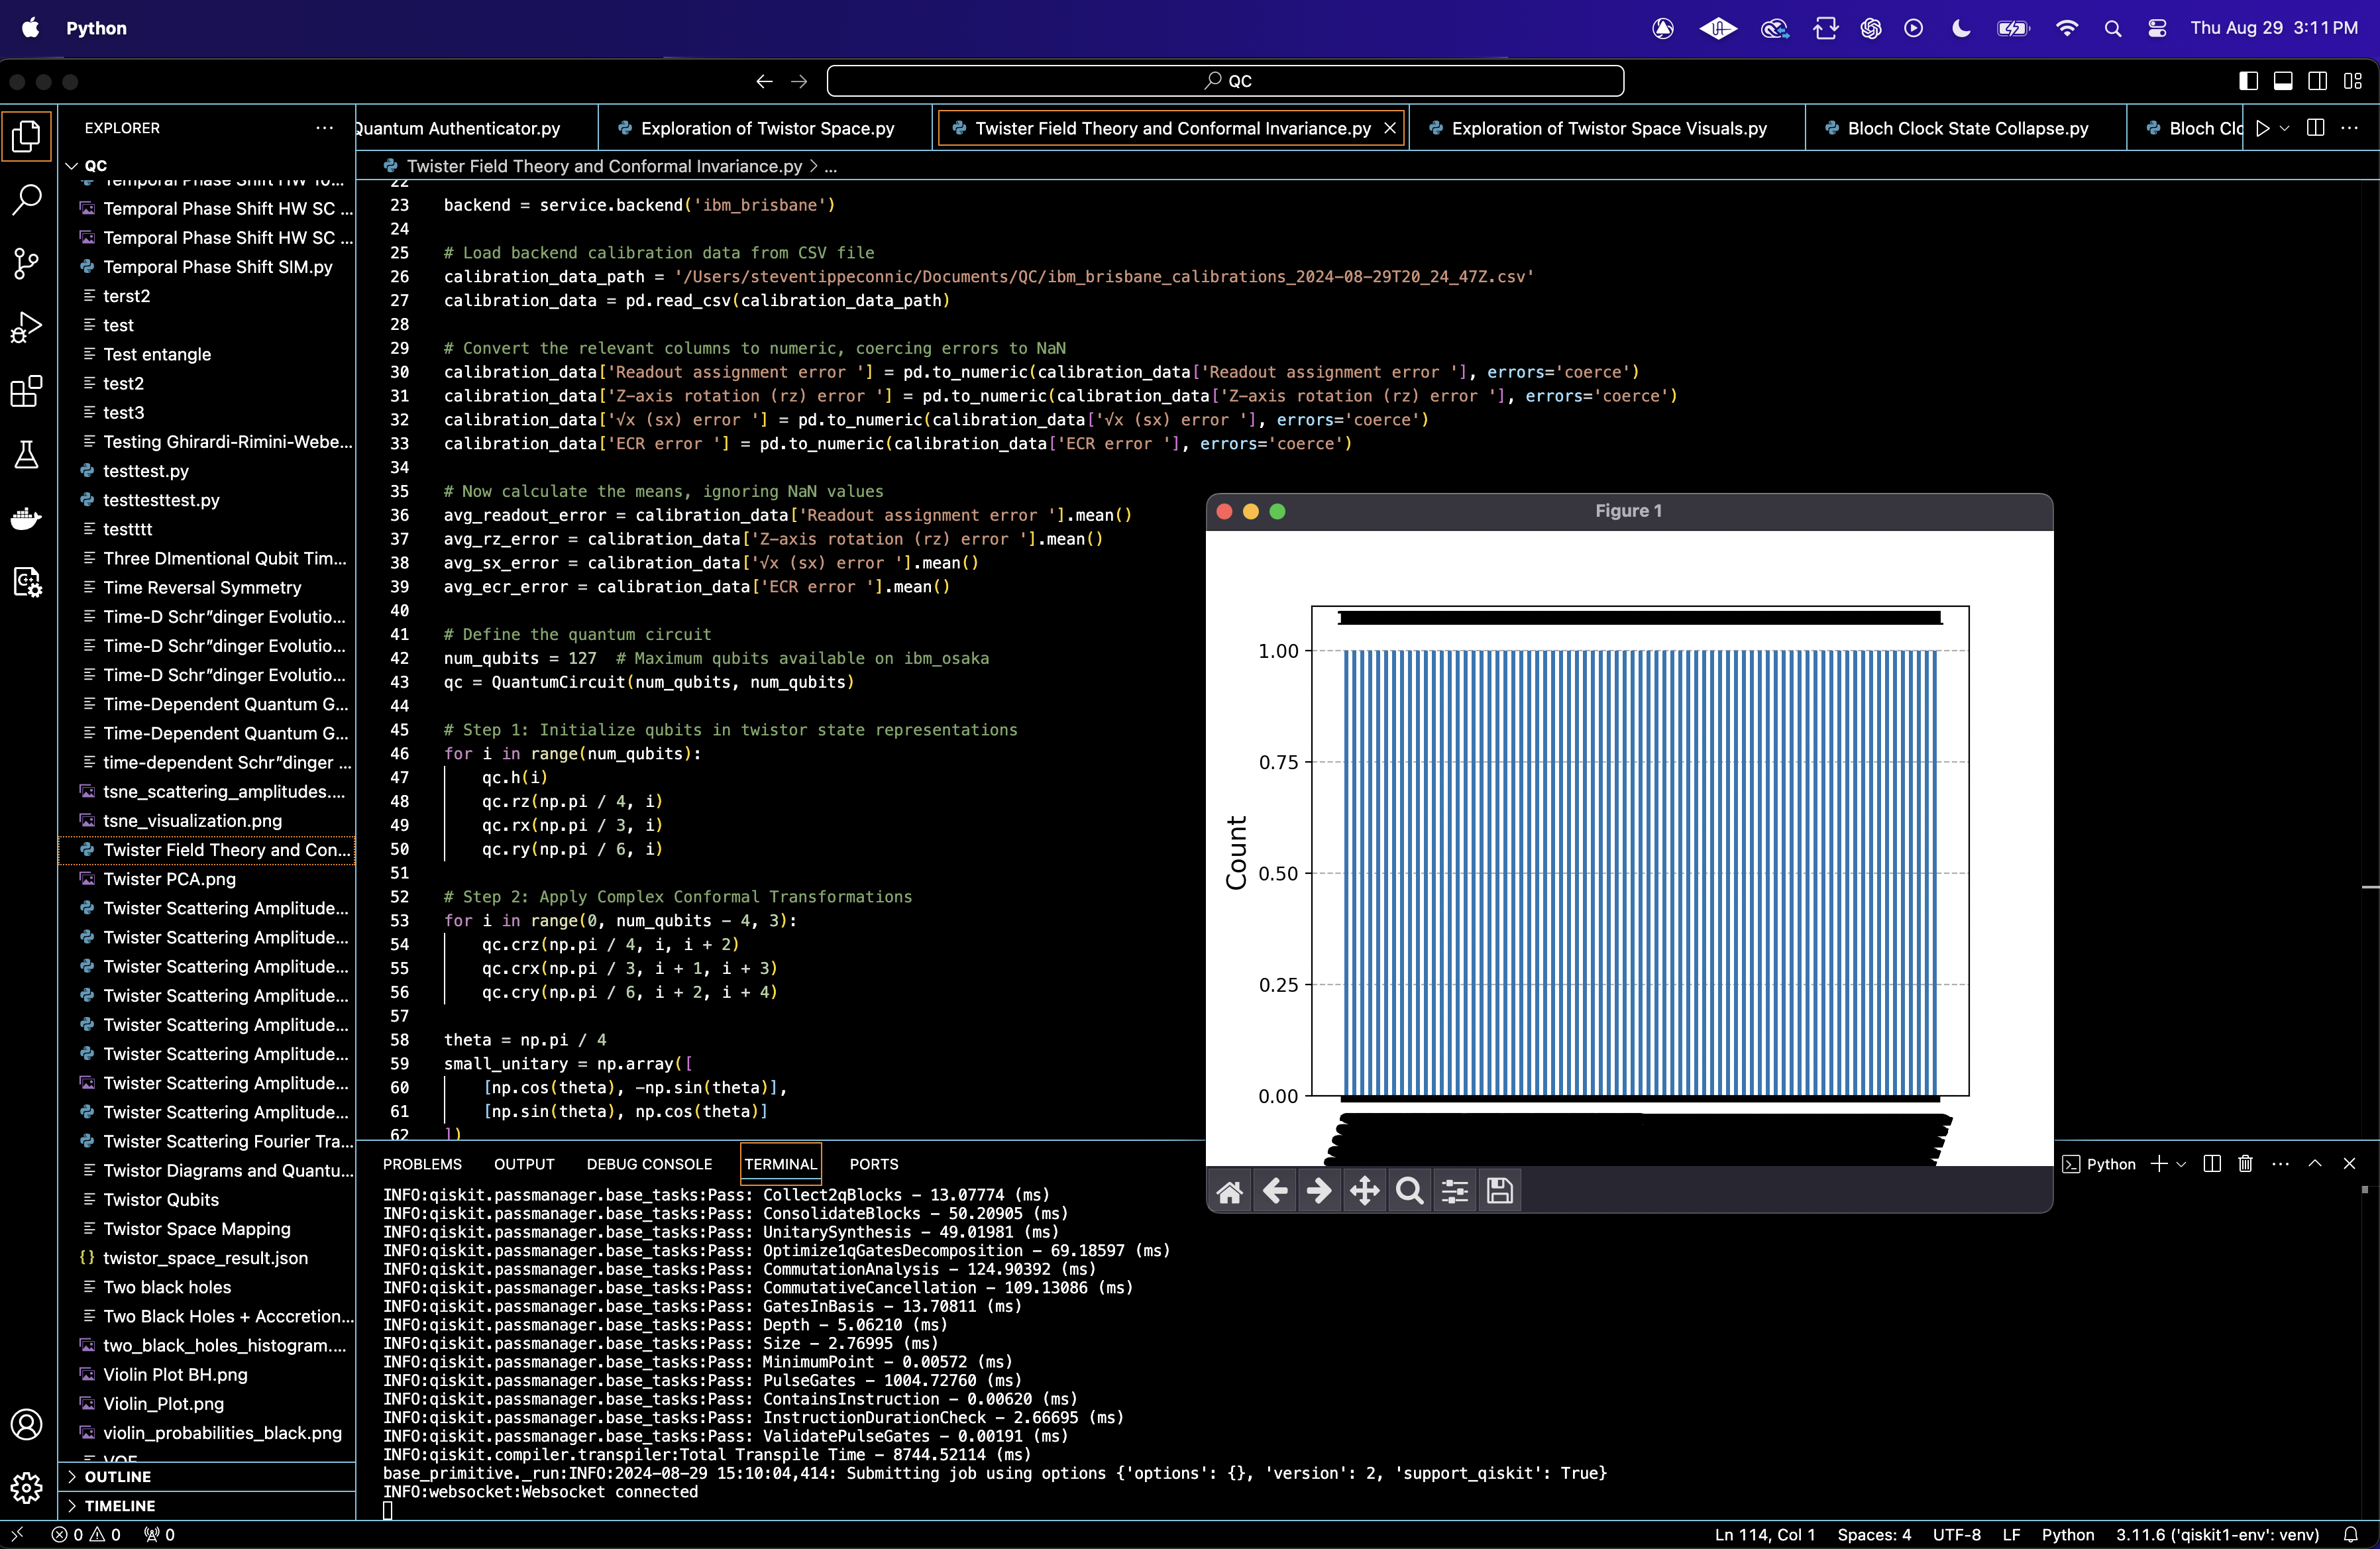Open the OUTPUT panel tab

click(524, 1164)
